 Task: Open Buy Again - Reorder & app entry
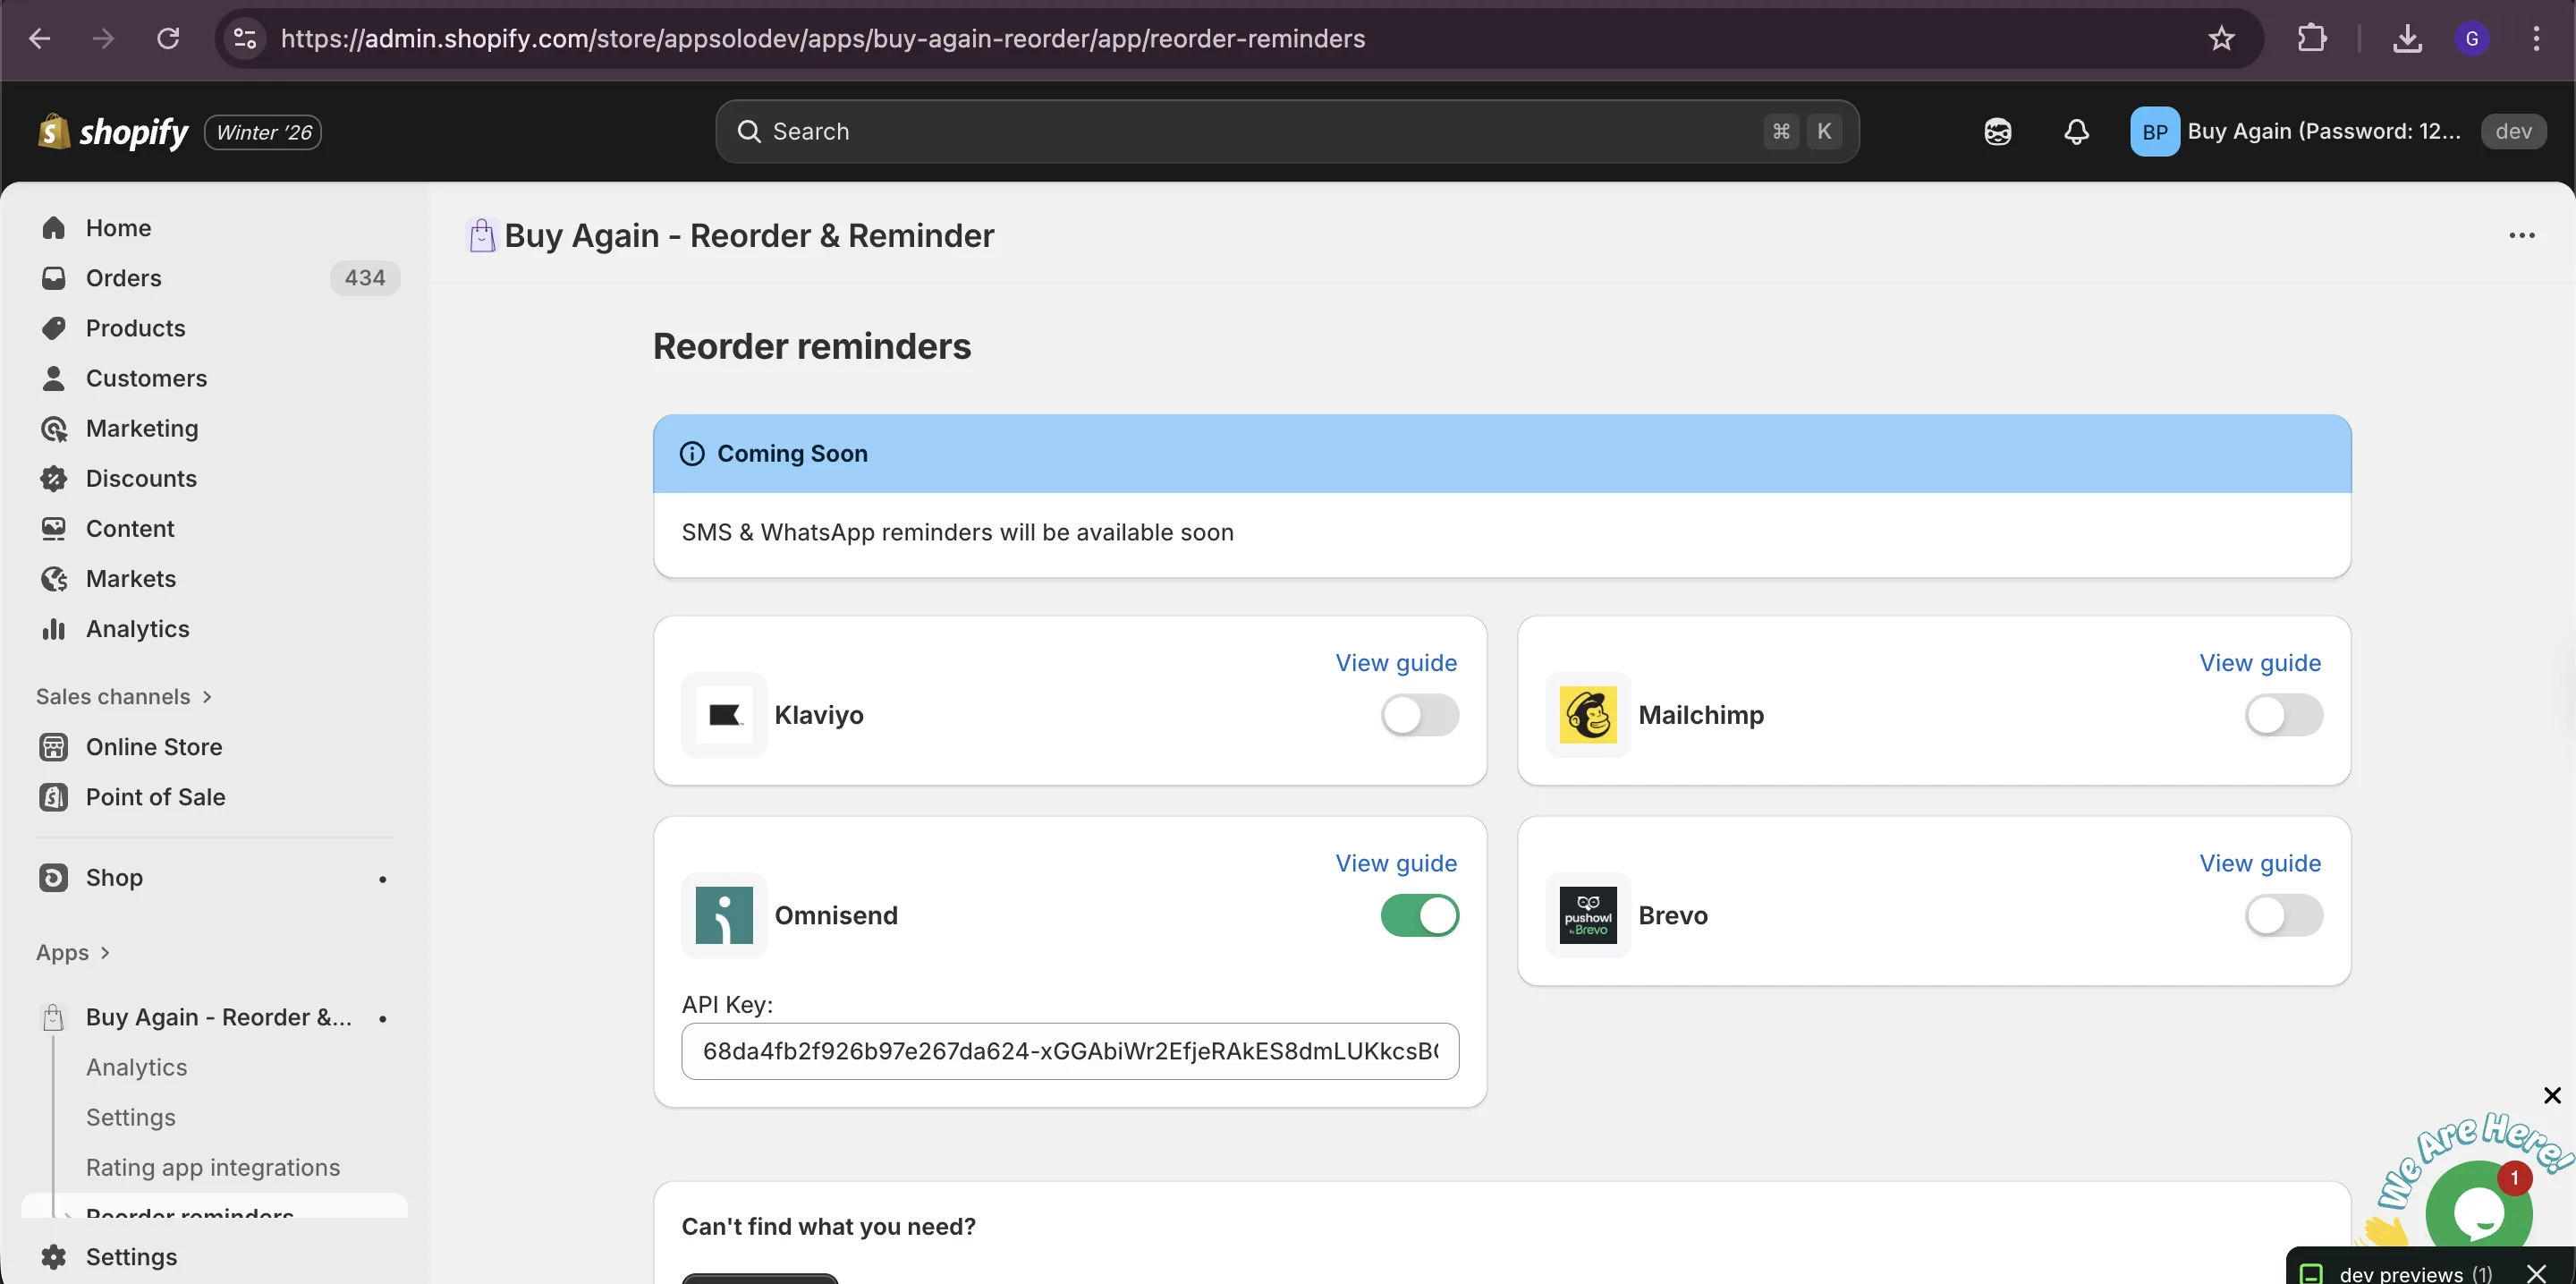click(x=214, y=1017)
